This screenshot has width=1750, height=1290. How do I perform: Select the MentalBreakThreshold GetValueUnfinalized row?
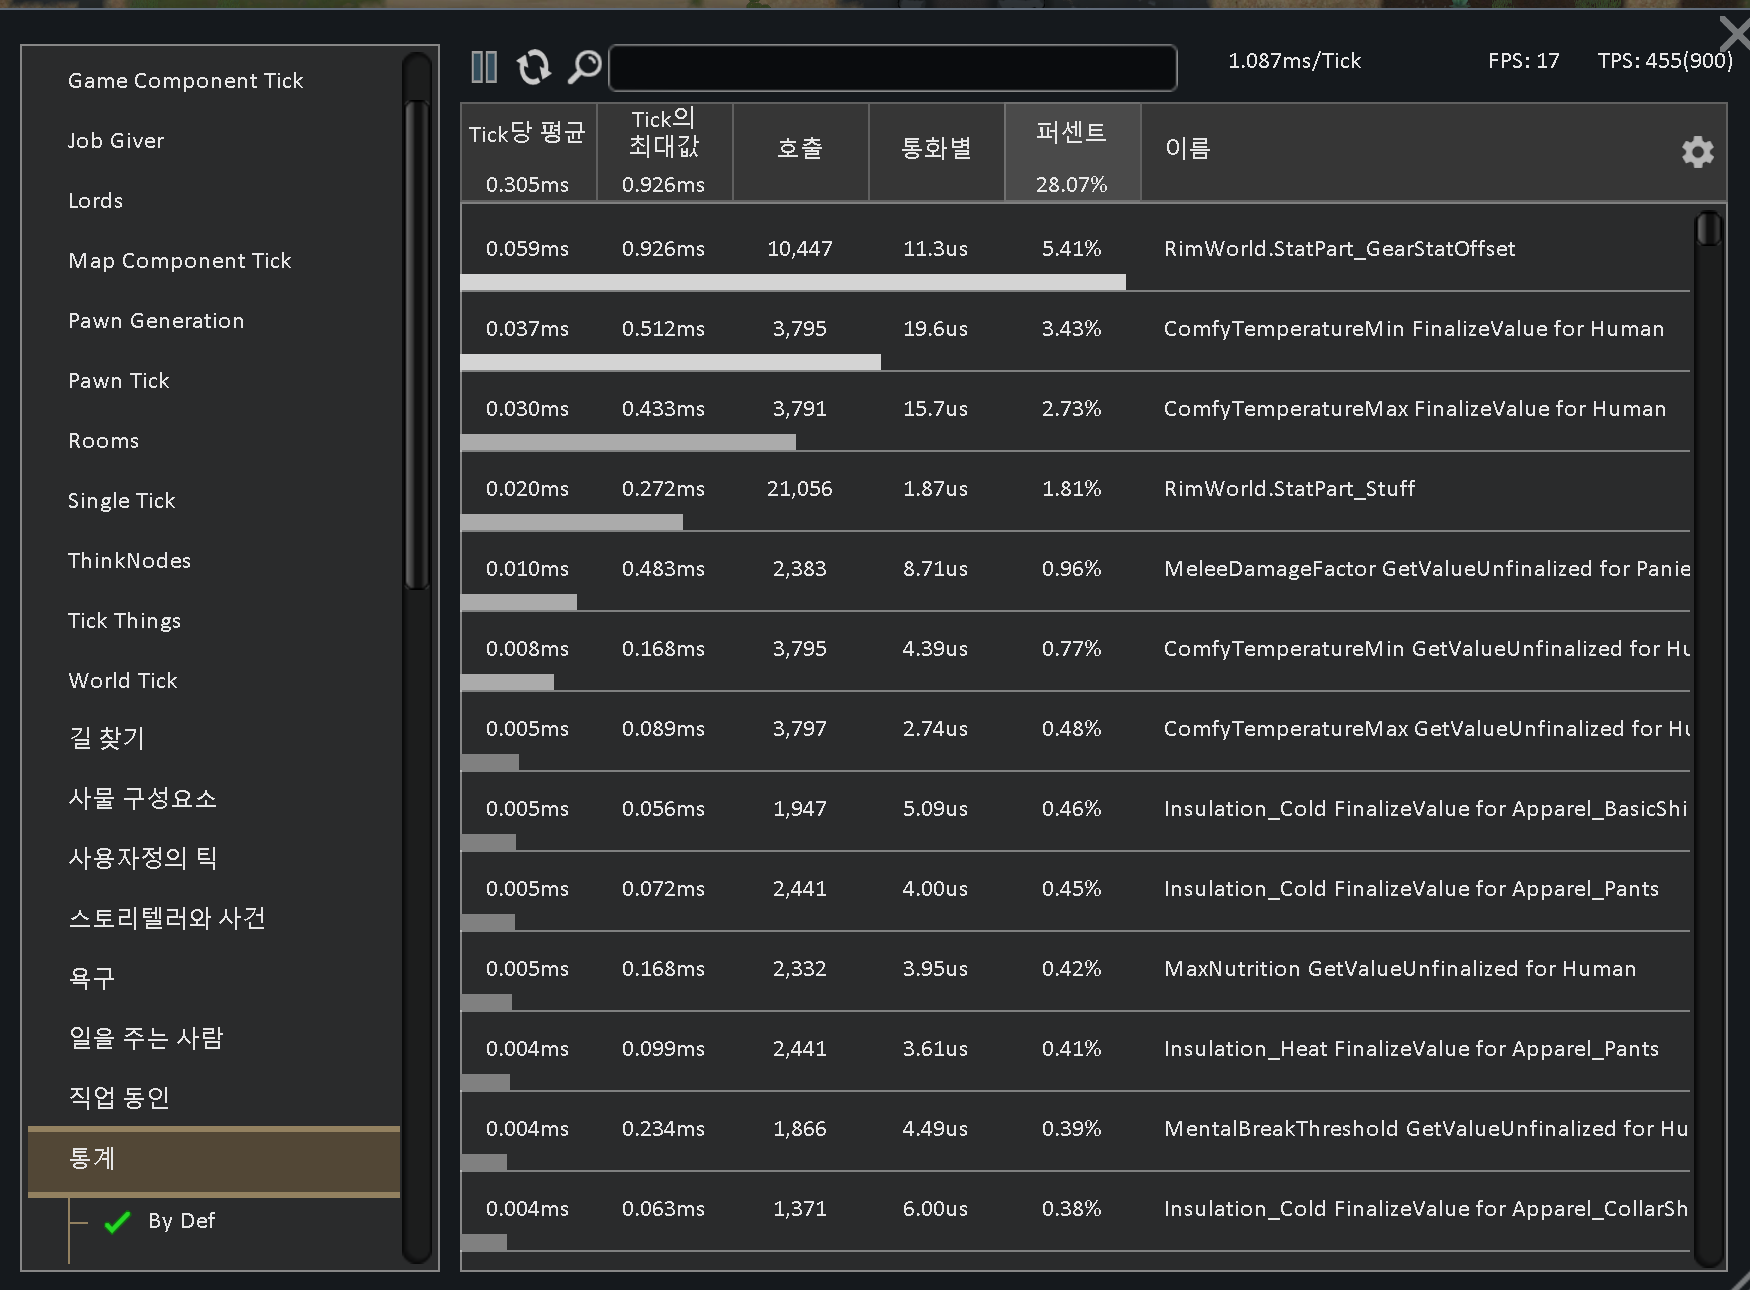(x=1075, y=1129)
